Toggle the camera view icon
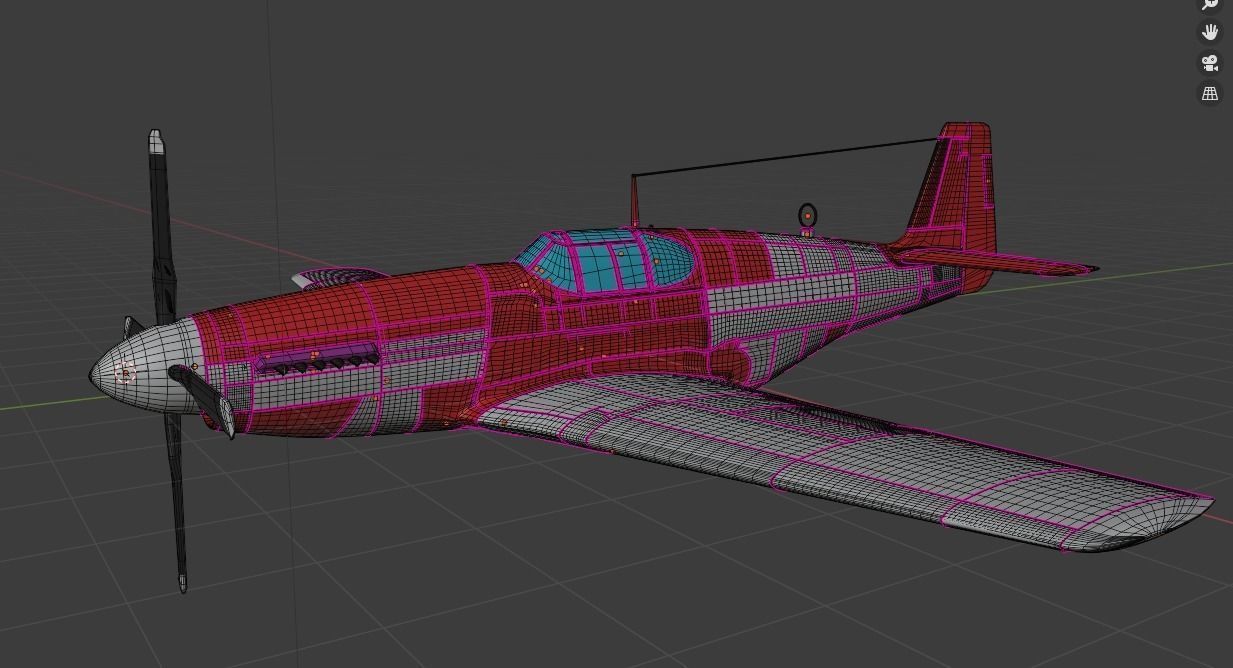Screen dimensions: 1233x668 point(1210,63)
